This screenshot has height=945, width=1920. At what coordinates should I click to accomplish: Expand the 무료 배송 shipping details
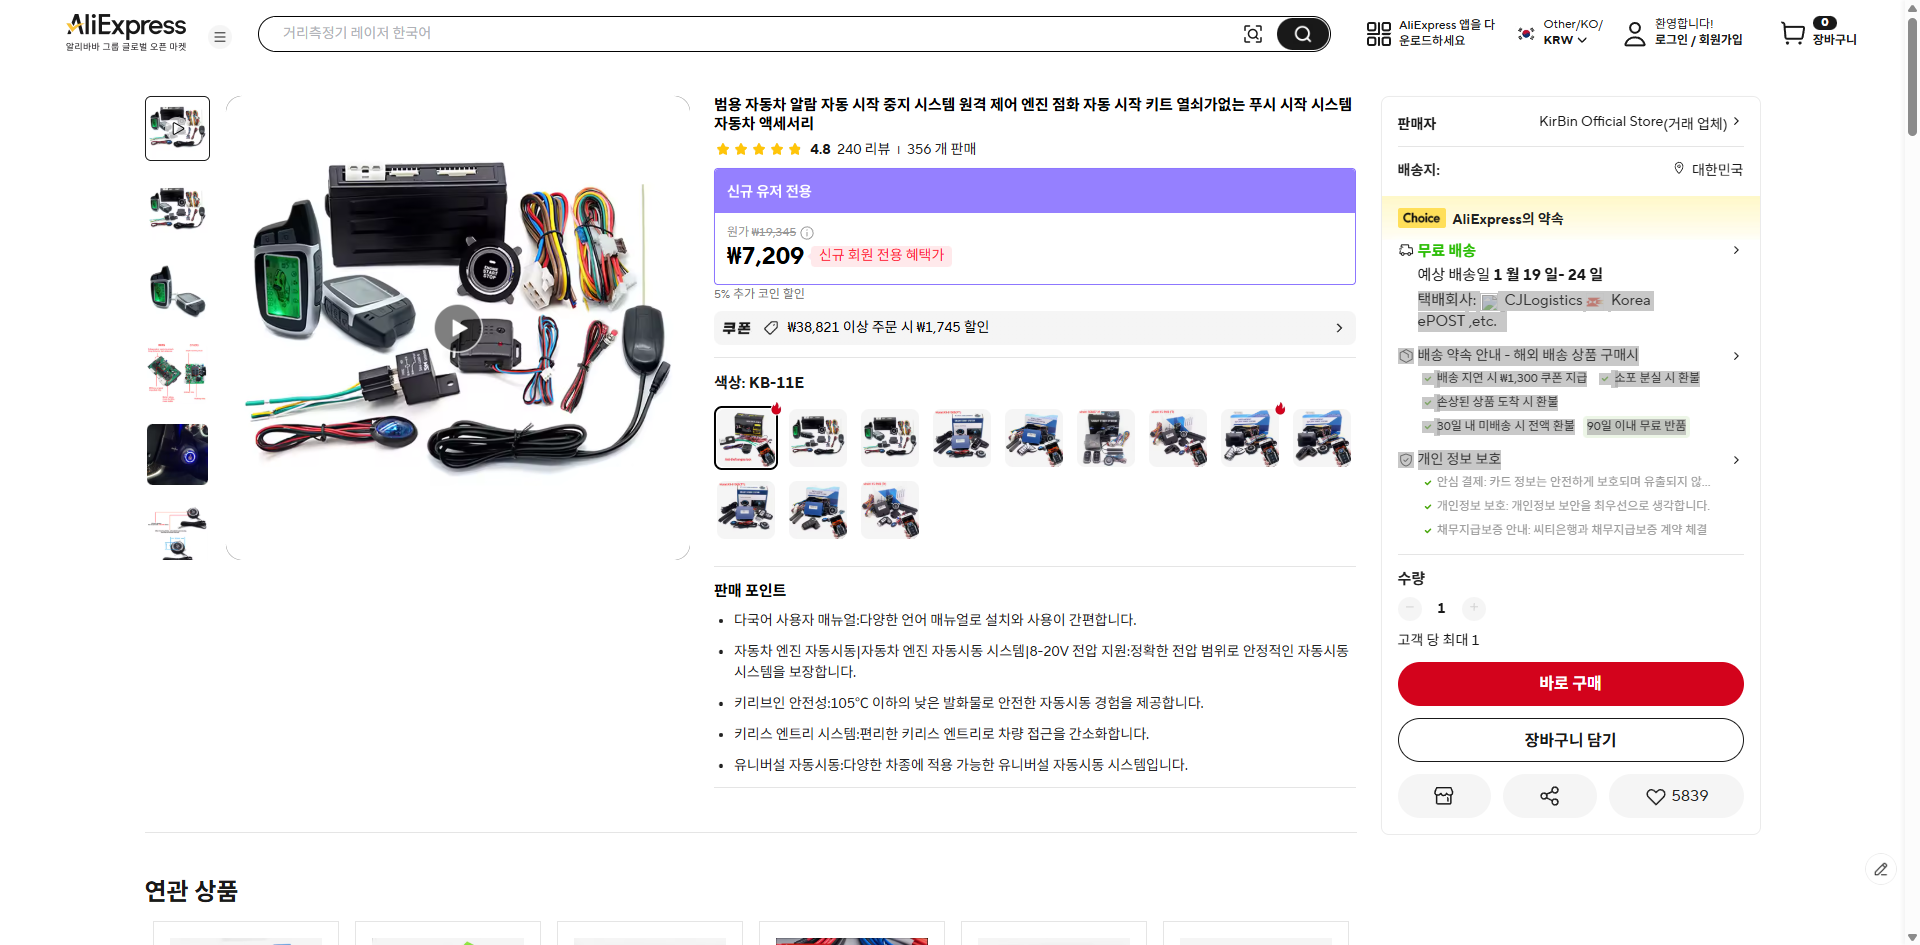[1736, 250]
